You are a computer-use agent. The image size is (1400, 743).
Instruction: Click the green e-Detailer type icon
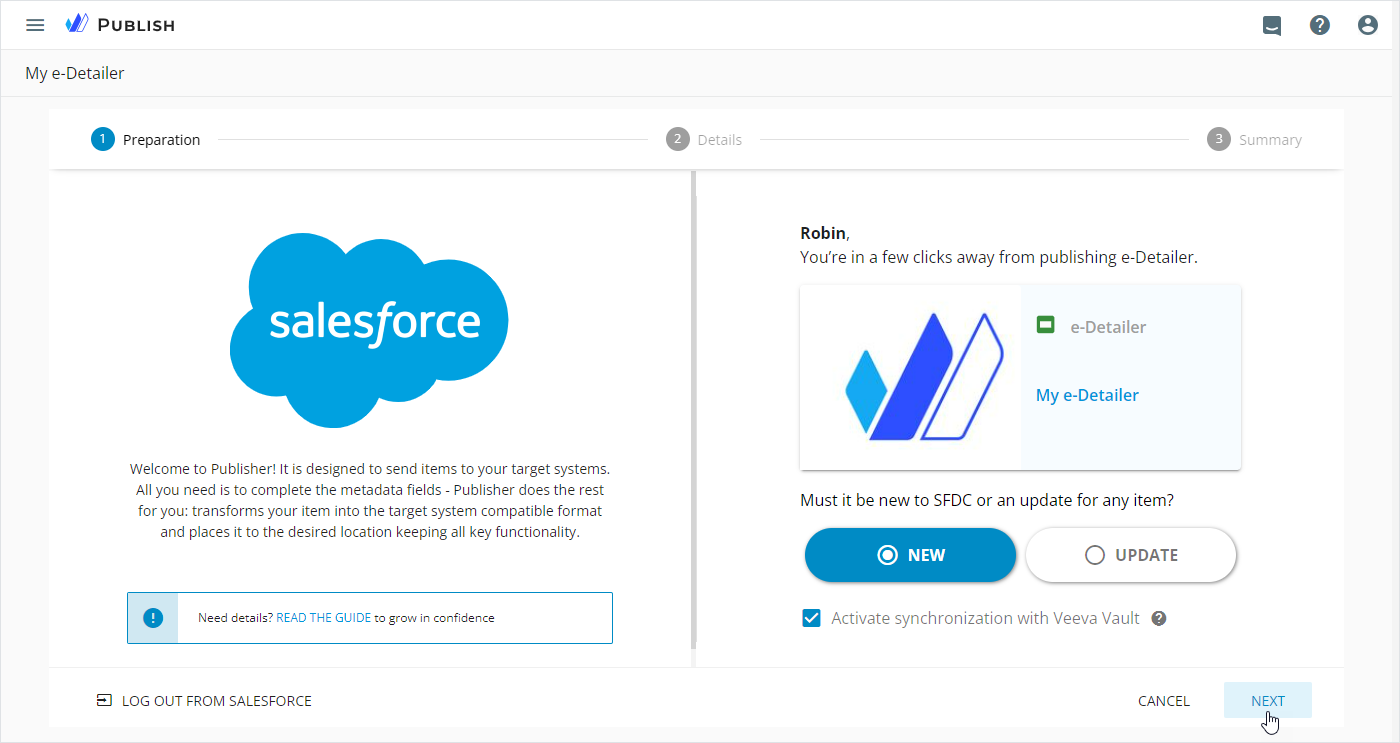pos(1045,325)
